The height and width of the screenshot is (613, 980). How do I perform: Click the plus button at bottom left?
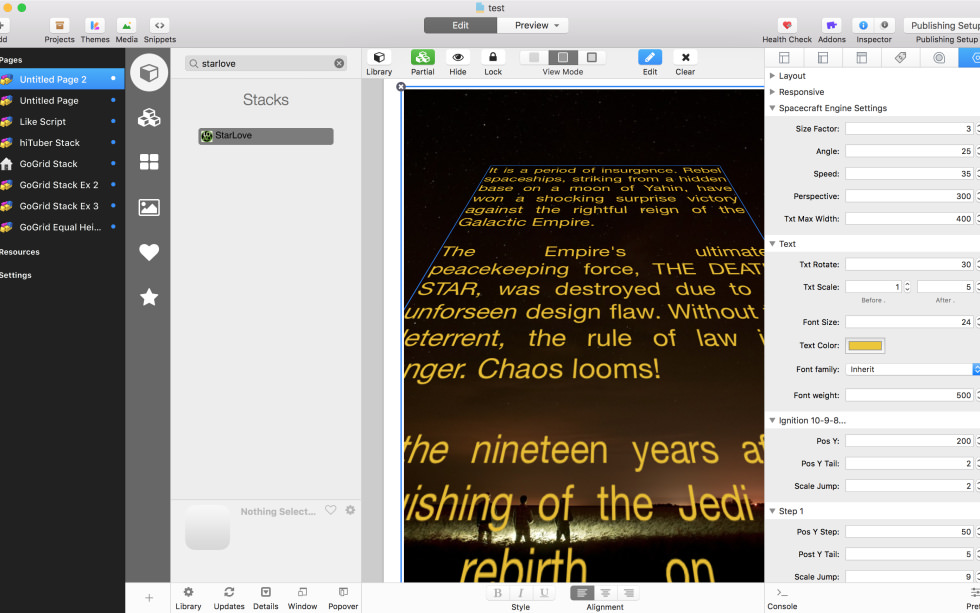click(x=149, y=598)
